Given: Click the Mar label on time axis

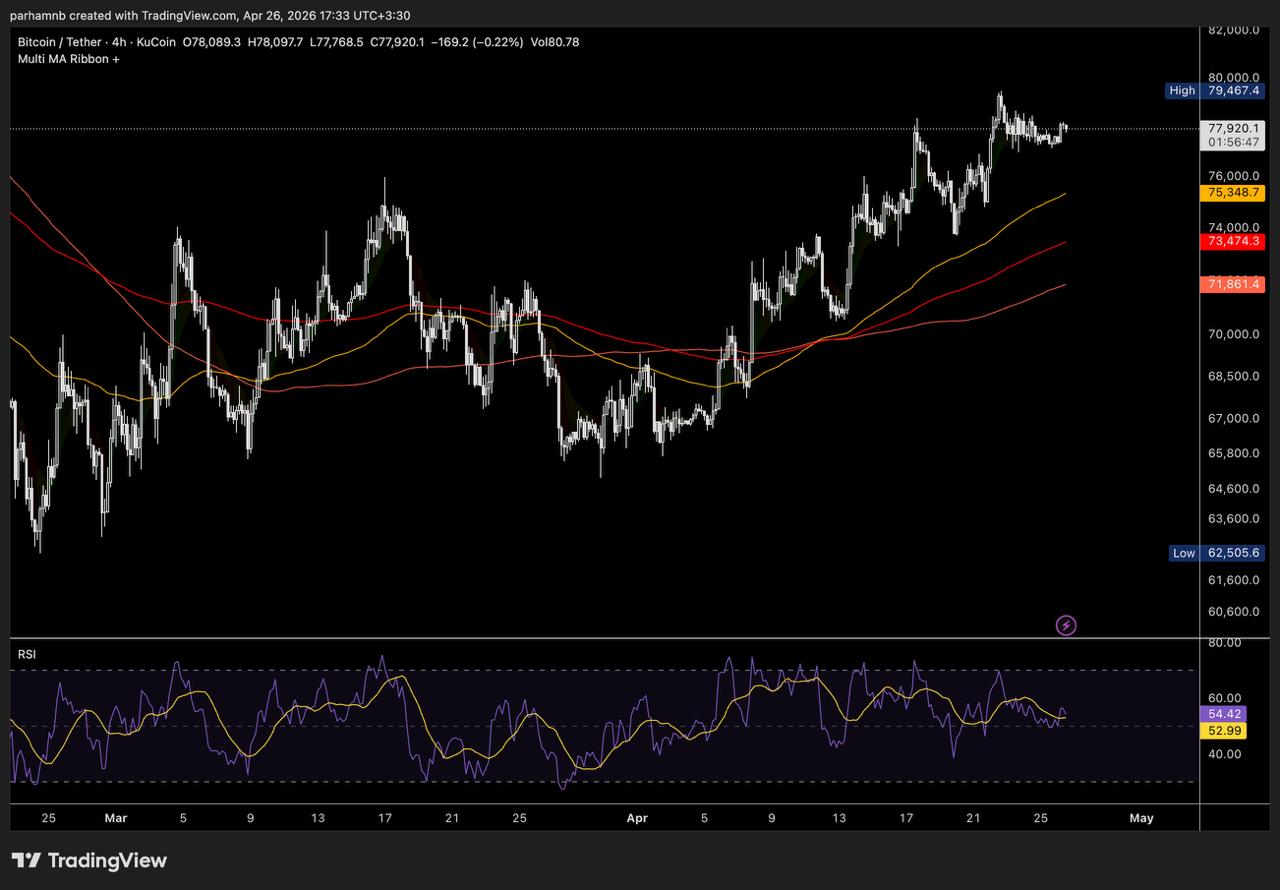Looking at the screenshot, I should [x=116, y=818].
